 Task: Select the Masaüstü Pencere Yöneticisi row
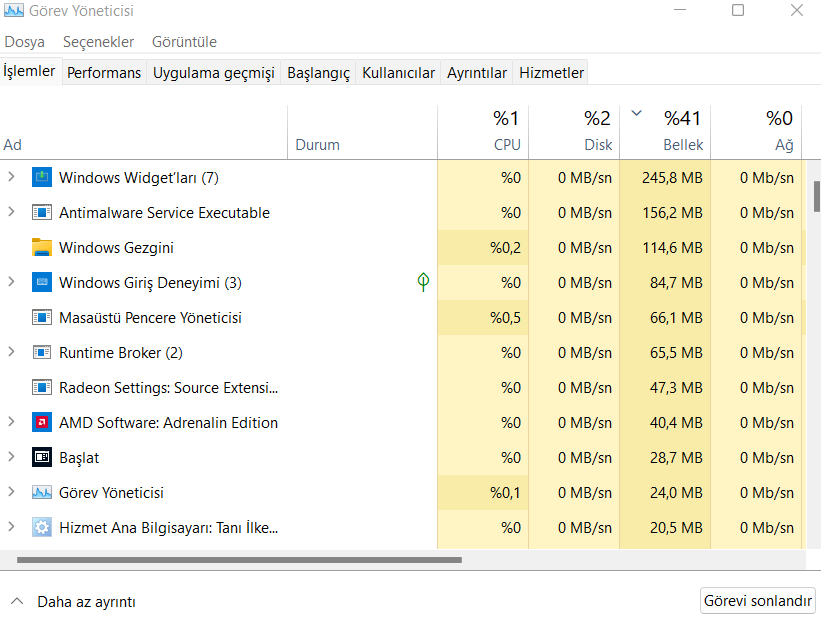(x=150, y=318)
